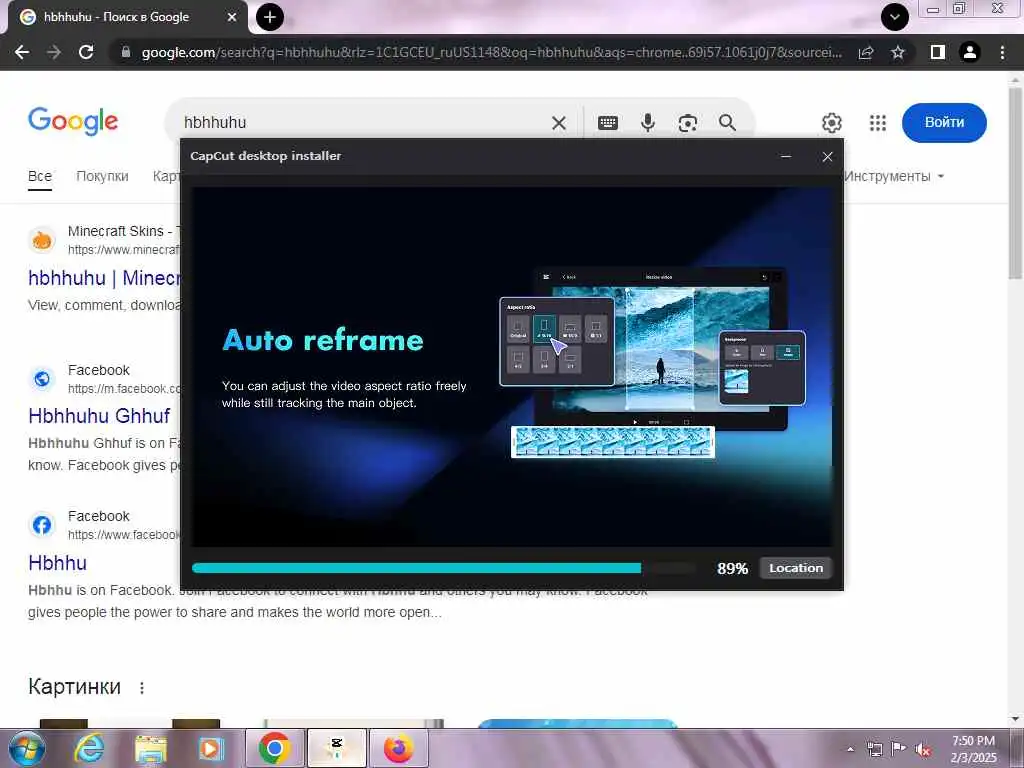This screenshot has height=768, width=1024.
Task: Open Firefox from the taskbar
Action: pos(399,748)
